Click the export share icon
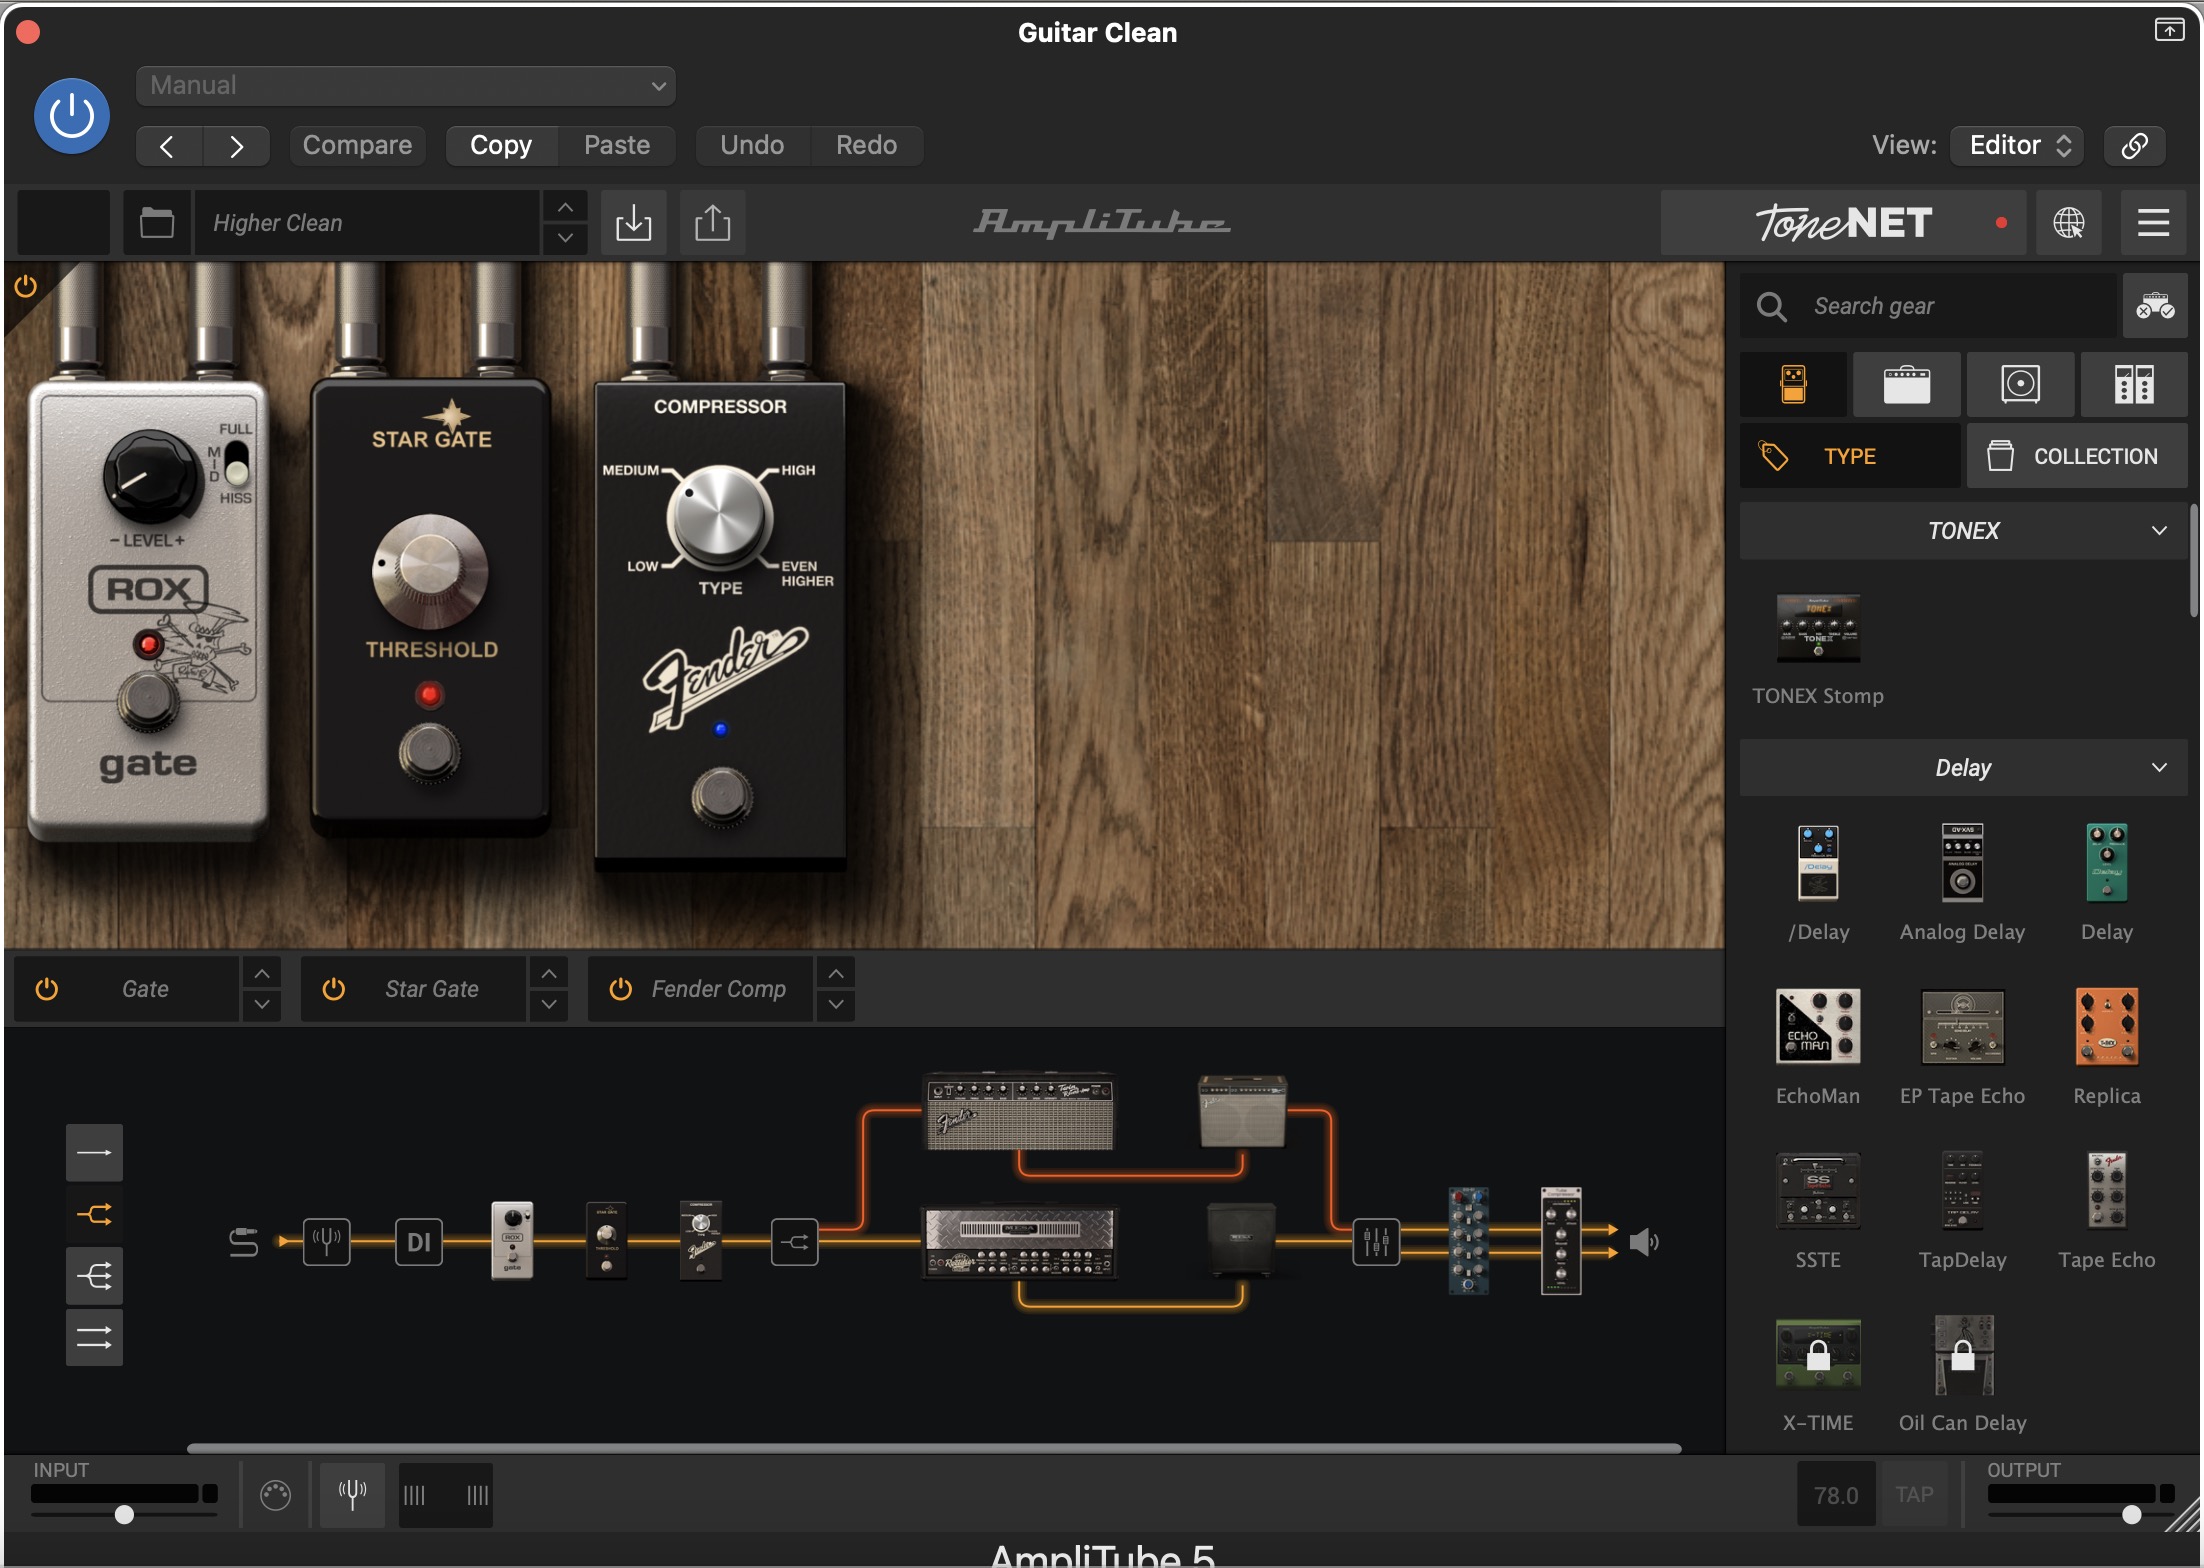2204x1568 pixels. tap(712, 223)
